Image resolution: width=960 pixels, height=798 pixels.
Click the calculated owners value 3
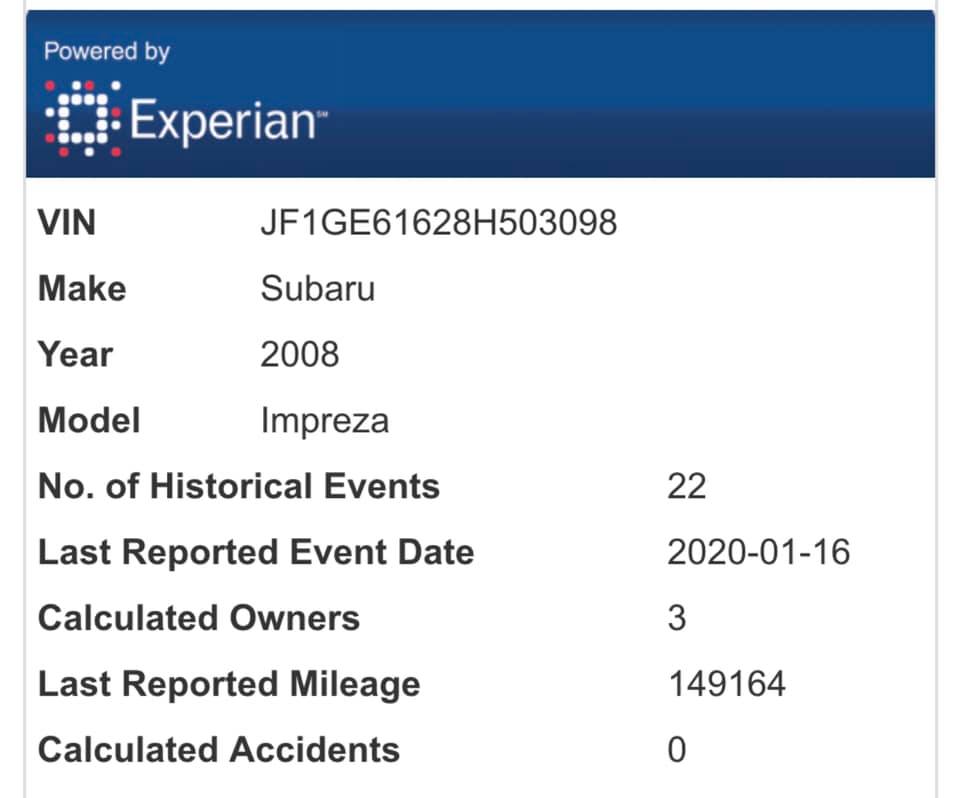point(677,618)
